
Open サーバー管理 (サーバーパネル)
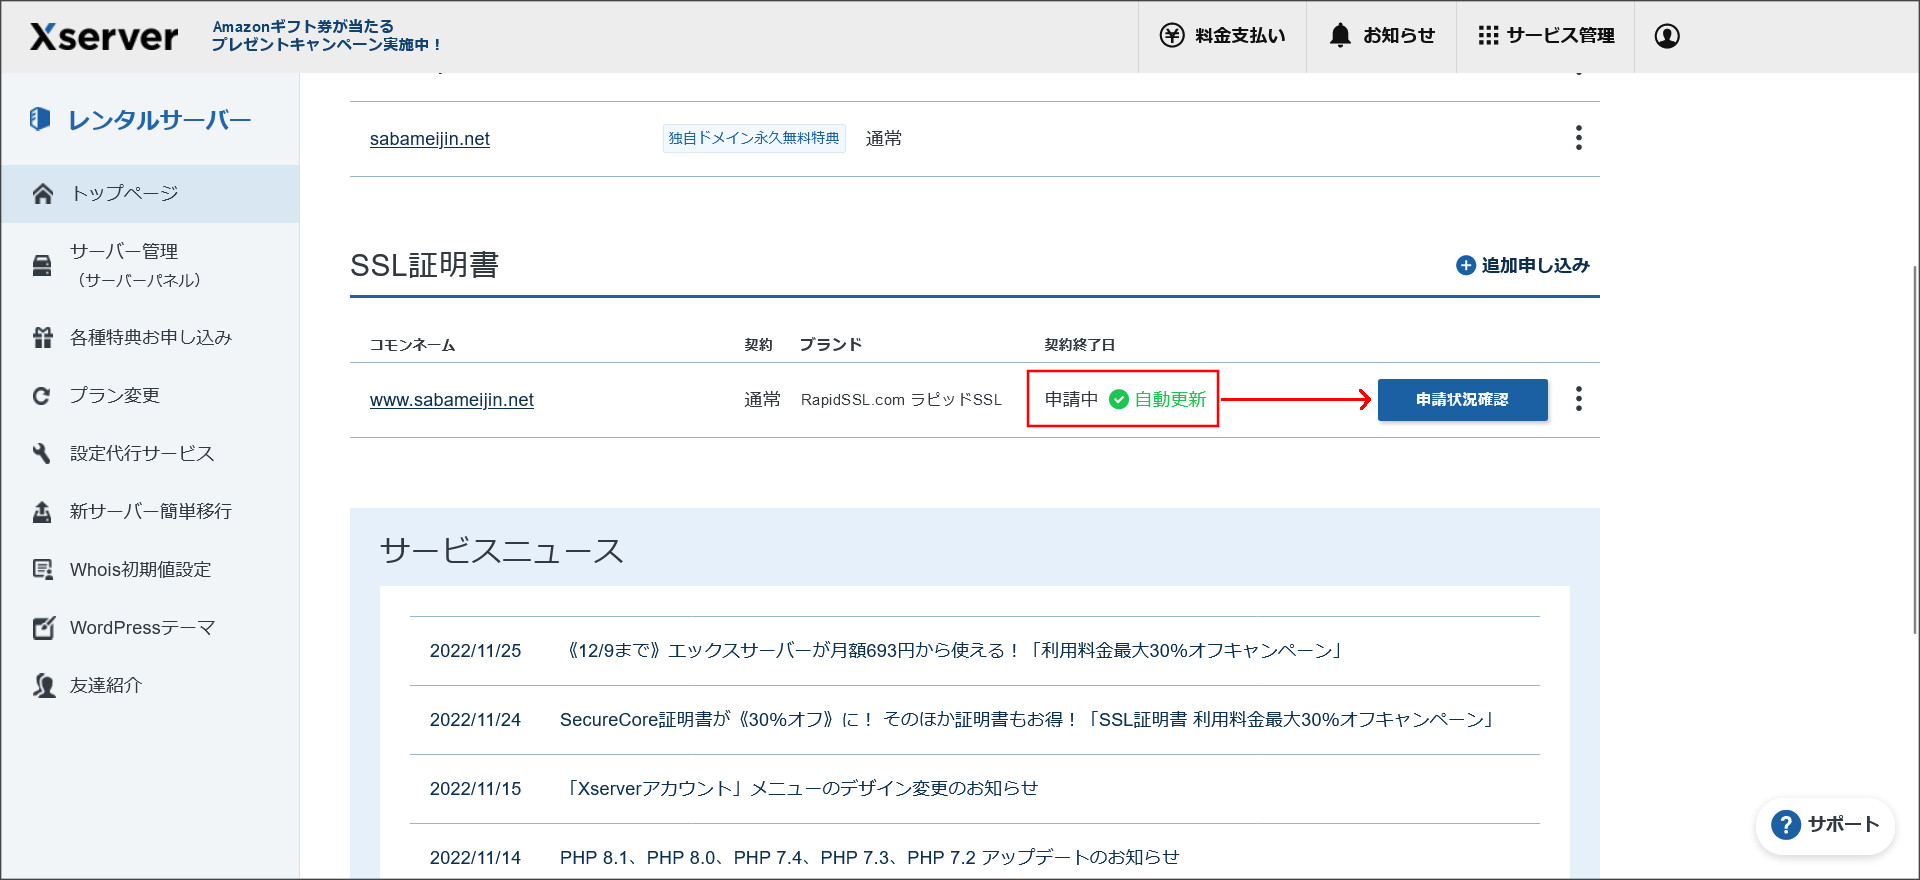(150, 265)
